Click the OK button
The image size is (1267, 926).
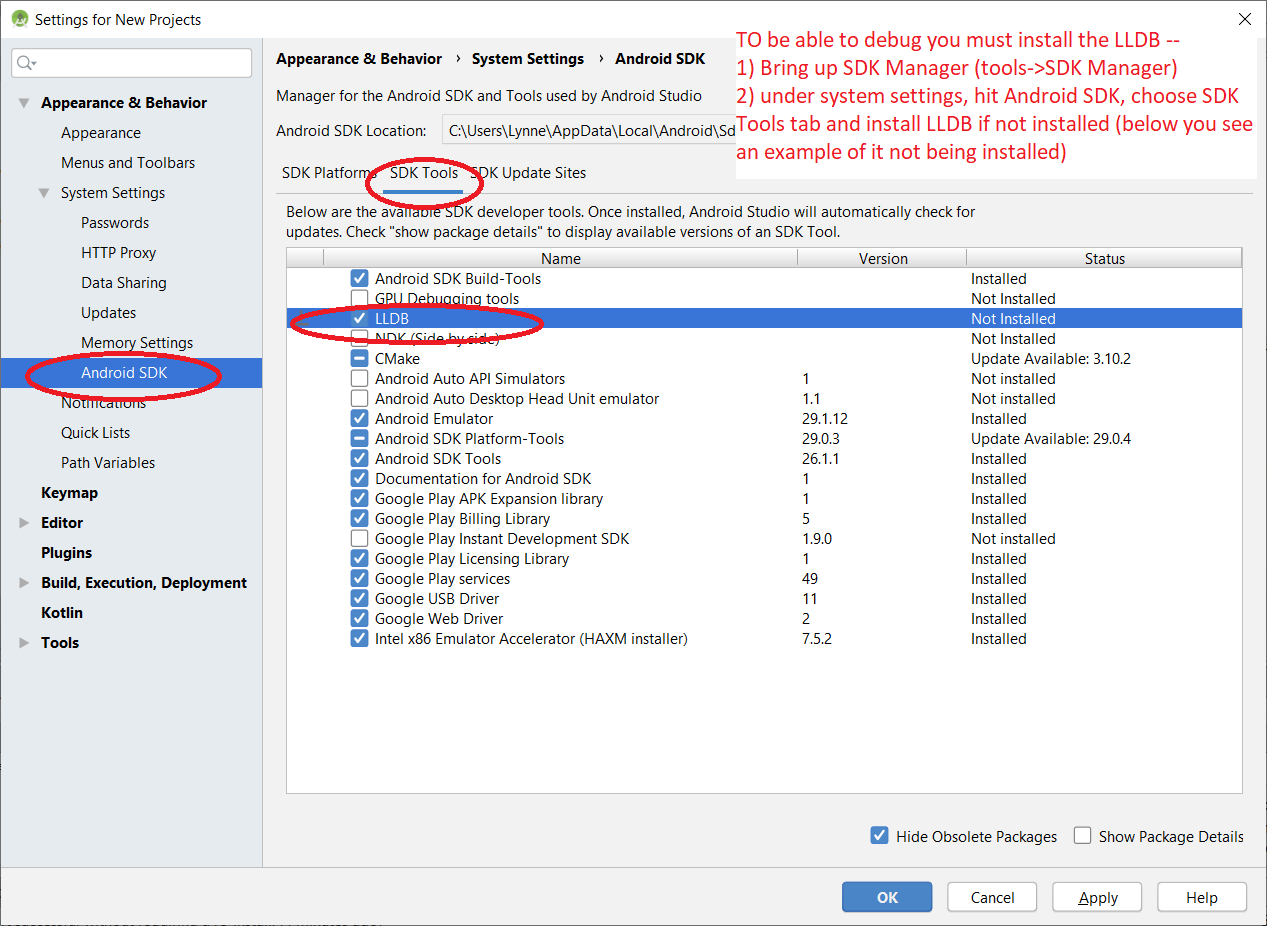(x=887, y=897)
